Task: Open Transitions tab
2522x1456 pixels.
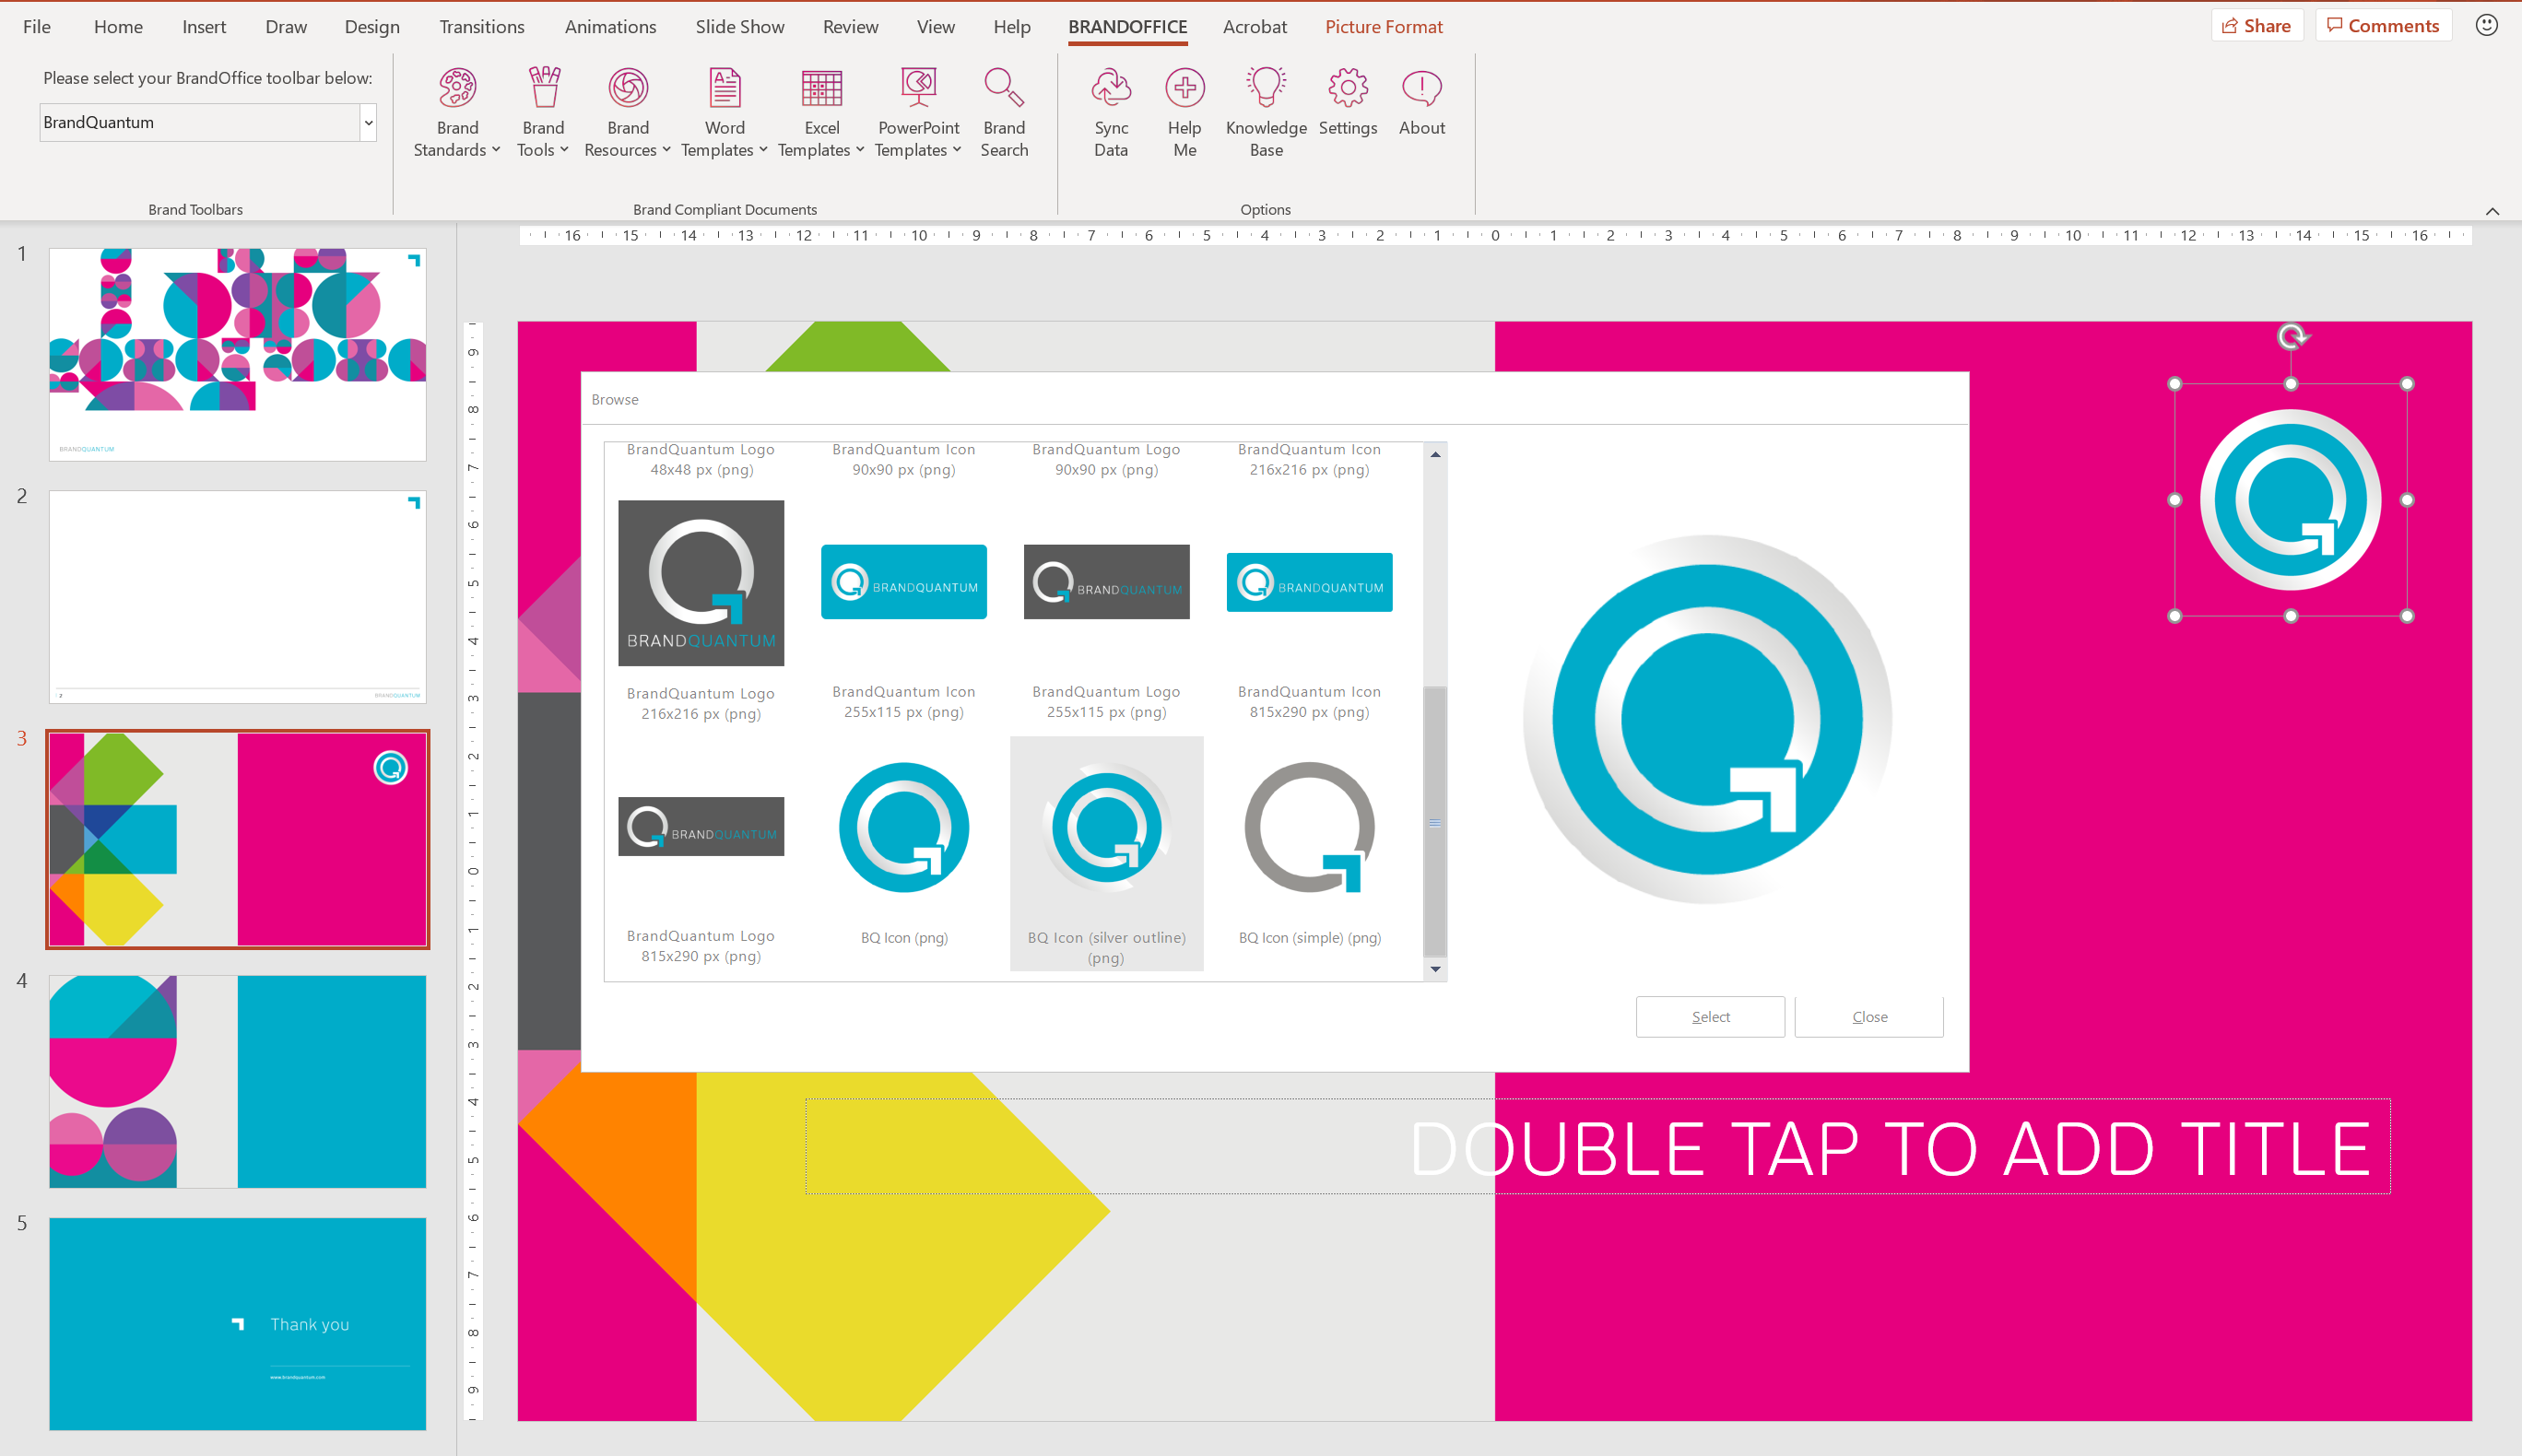Action: coord(481,27)
